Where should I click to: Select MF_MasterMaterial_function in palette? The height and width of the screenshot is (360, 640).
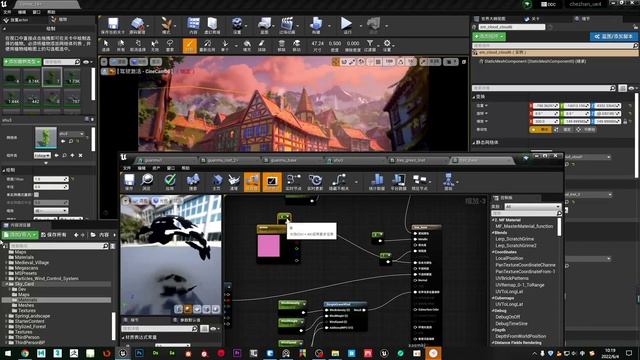(x=524, y=226)
